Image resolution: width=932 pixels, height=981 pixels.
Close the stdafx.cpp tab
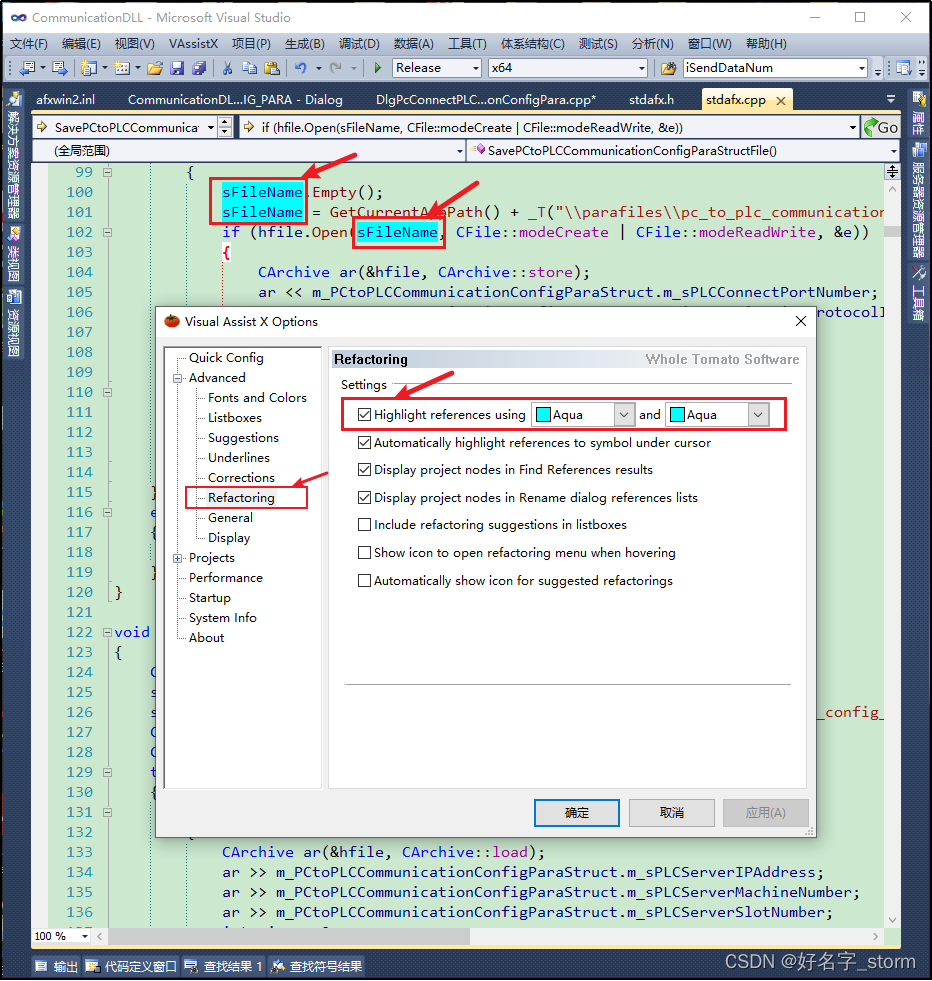click(x=781, y=101)
